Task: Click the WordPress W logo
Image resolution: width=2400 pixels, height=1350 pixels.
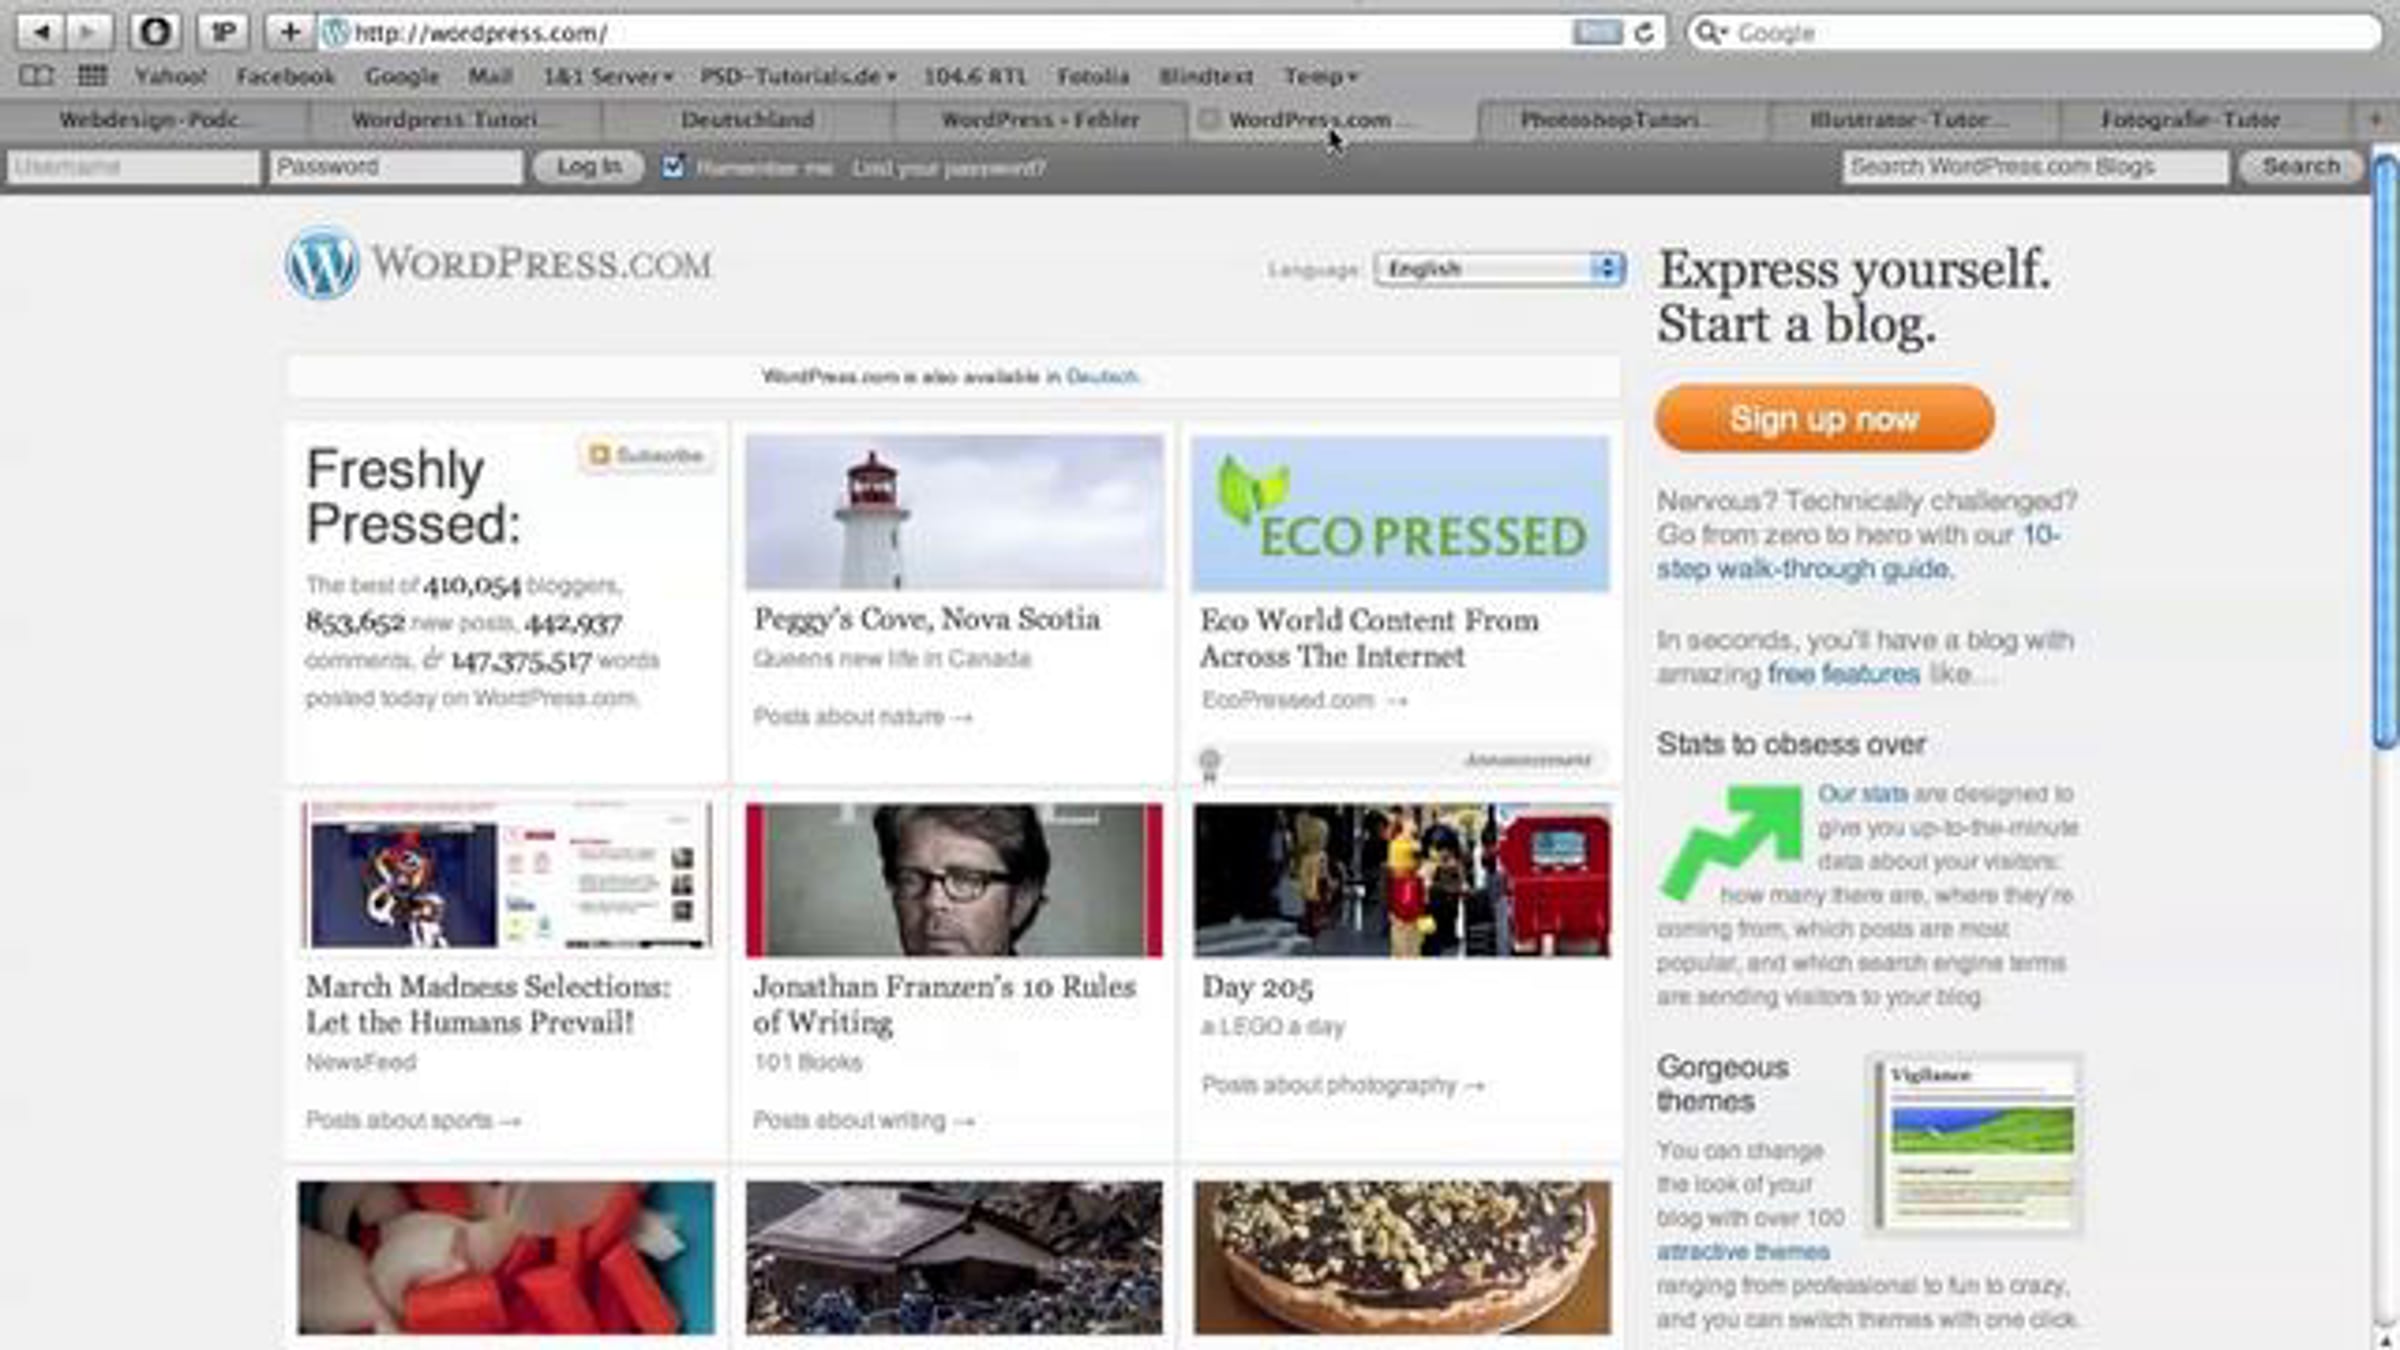Action: pos(322,263)
